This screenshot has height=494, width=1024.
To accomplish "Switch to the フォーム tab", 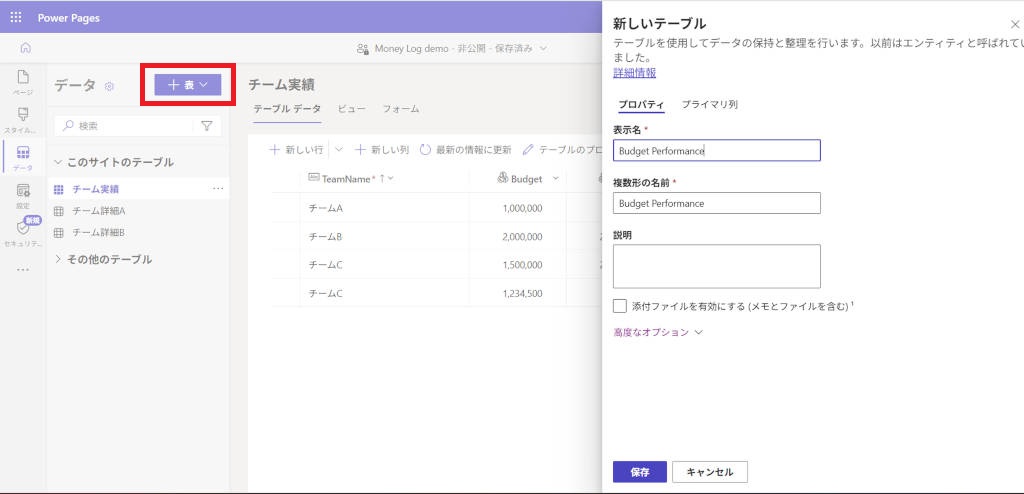I will [x=401, y=109].
